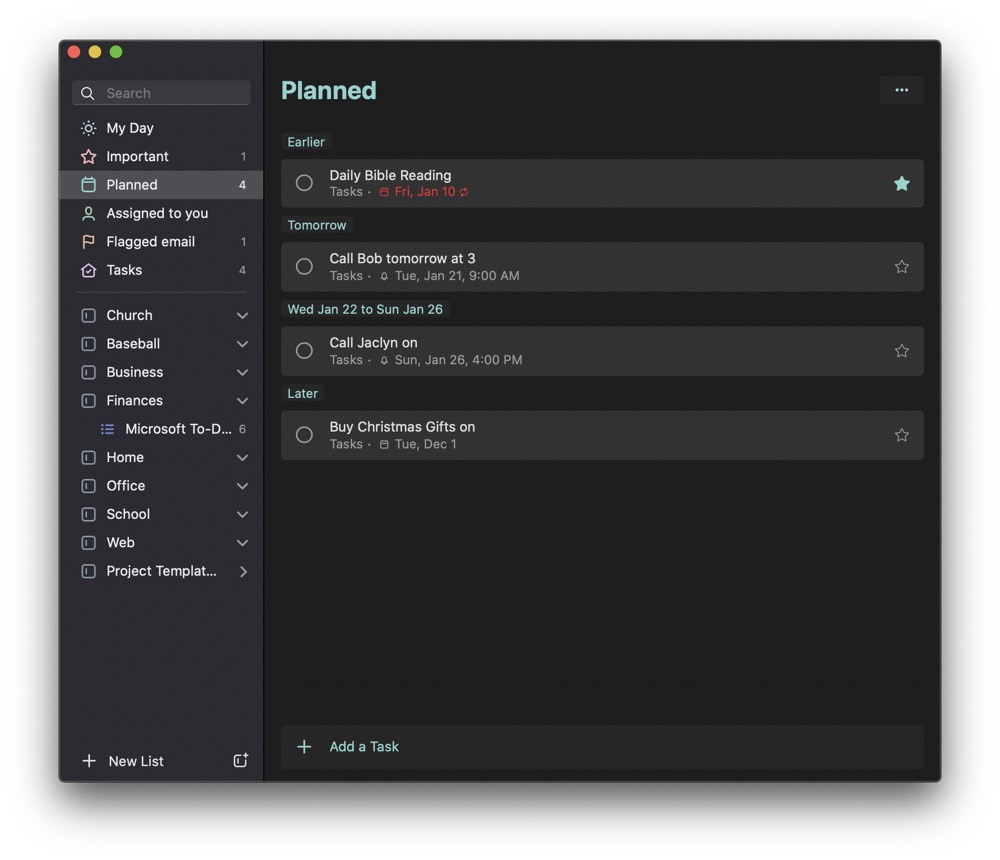The height and width of the screenshot is (860, 1000).
Task: Click the Planned list title heading
Action: click(328, 91)
